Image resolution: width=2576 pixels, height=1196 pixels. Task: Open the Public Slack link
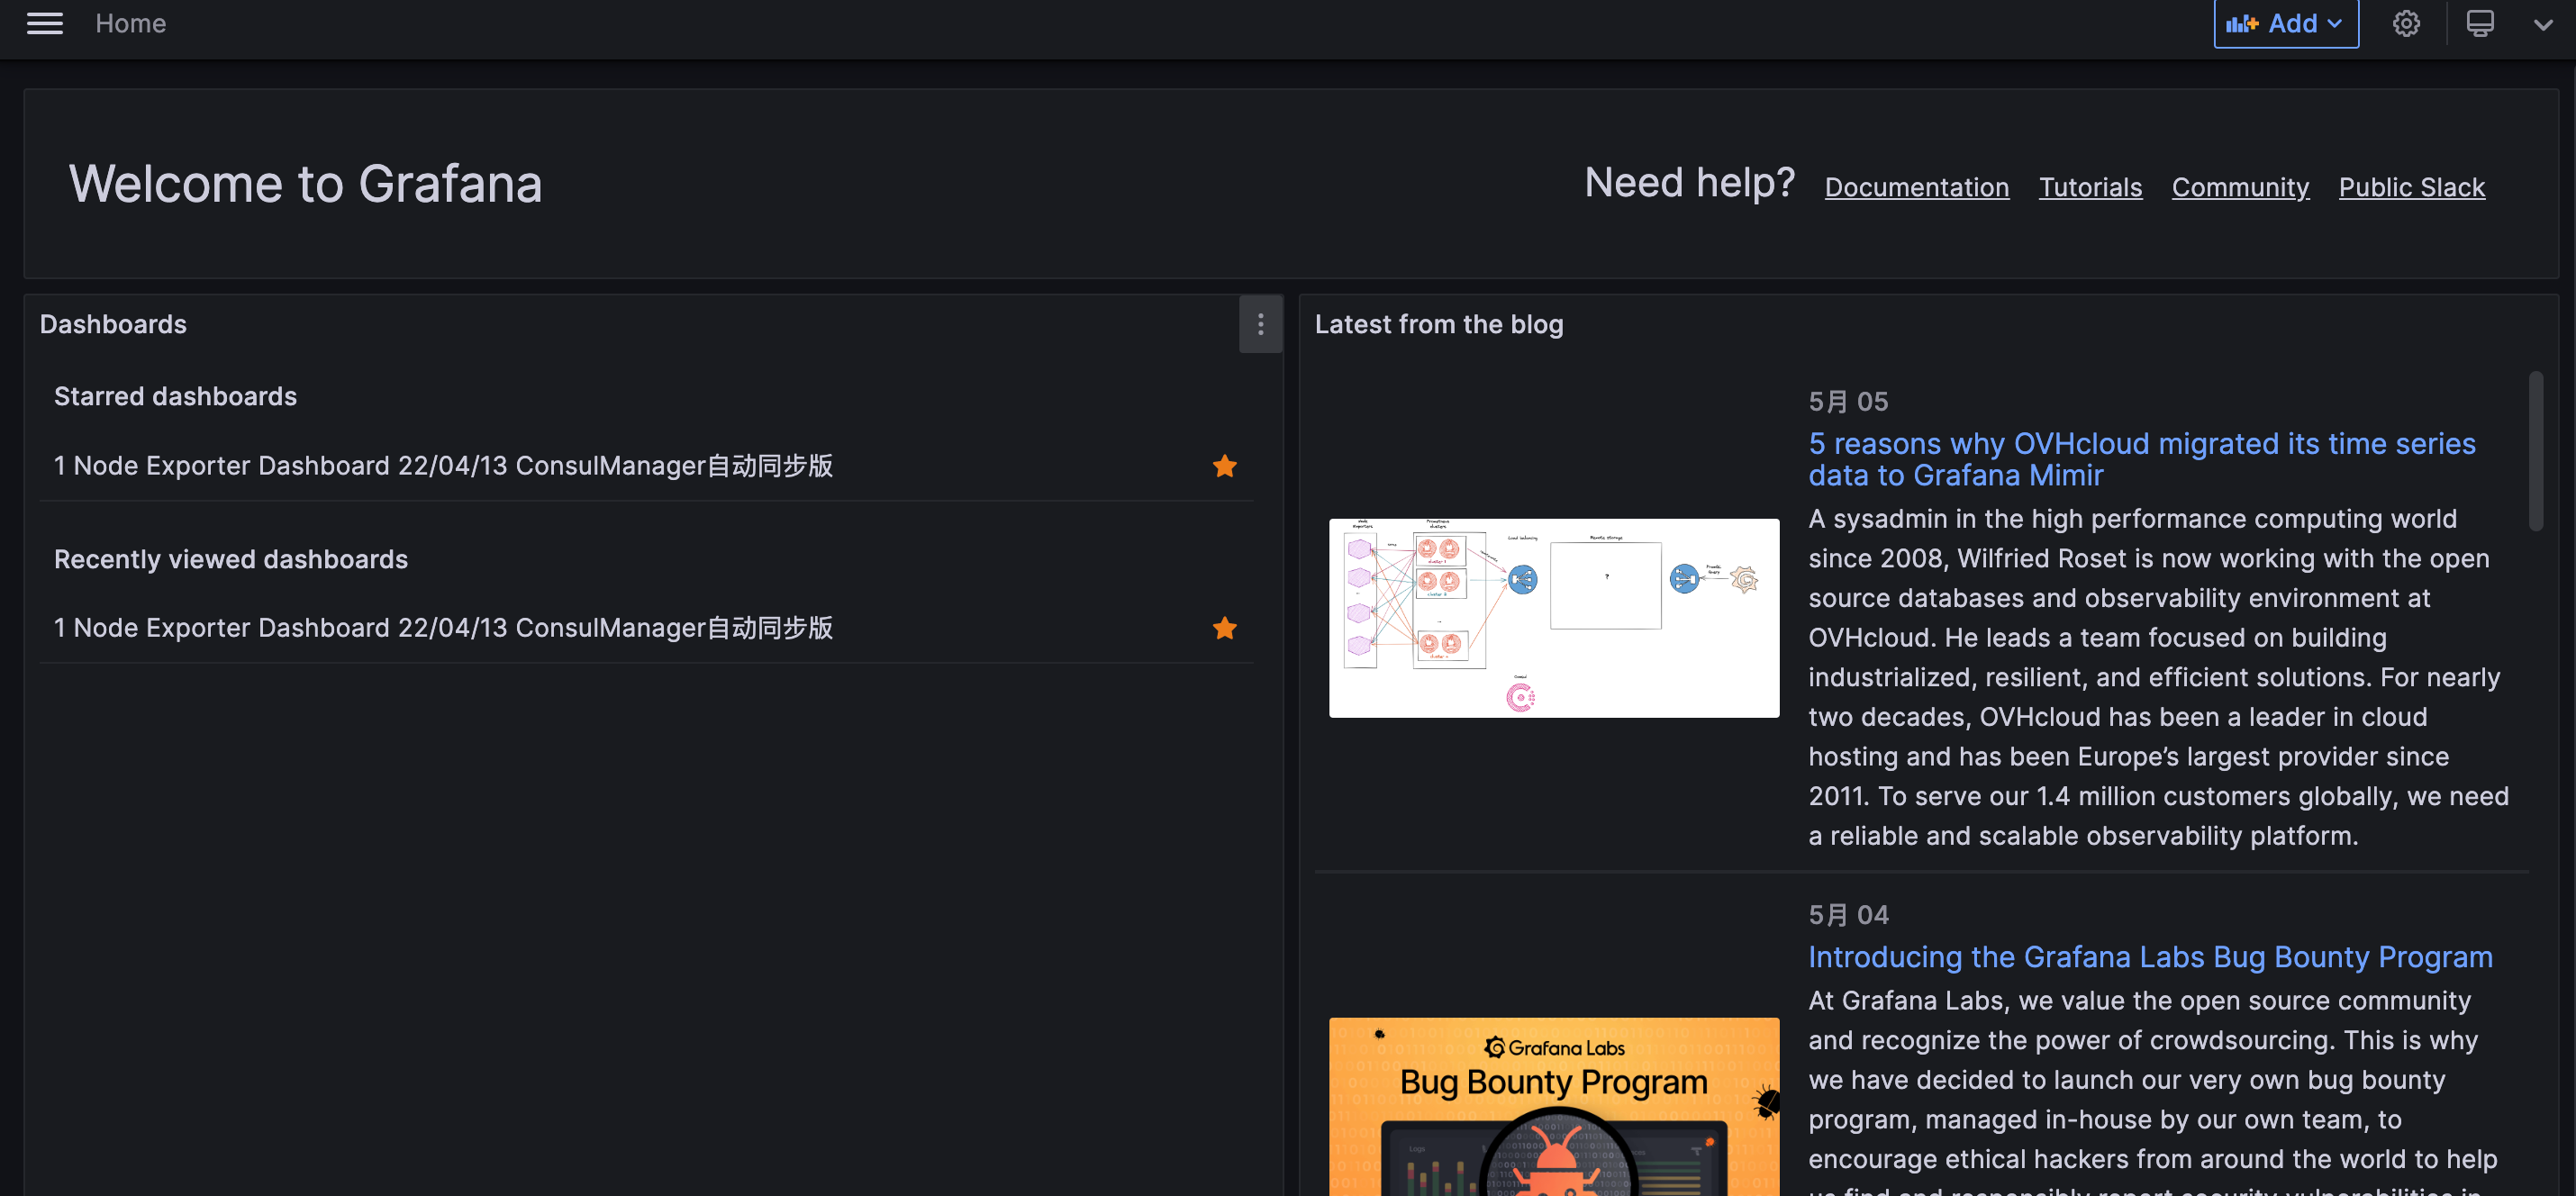tap(2411, 187)
